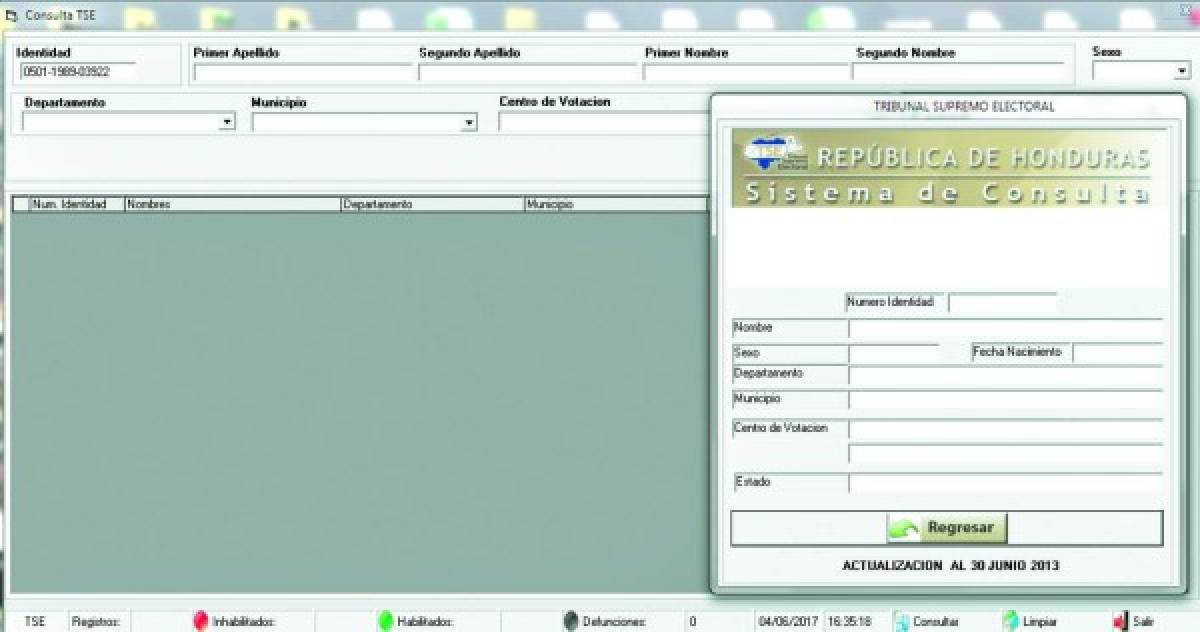Click the Nombre field in the dialog
1200x632 pixels.
pyautogui.click(x=1006, y=330)
